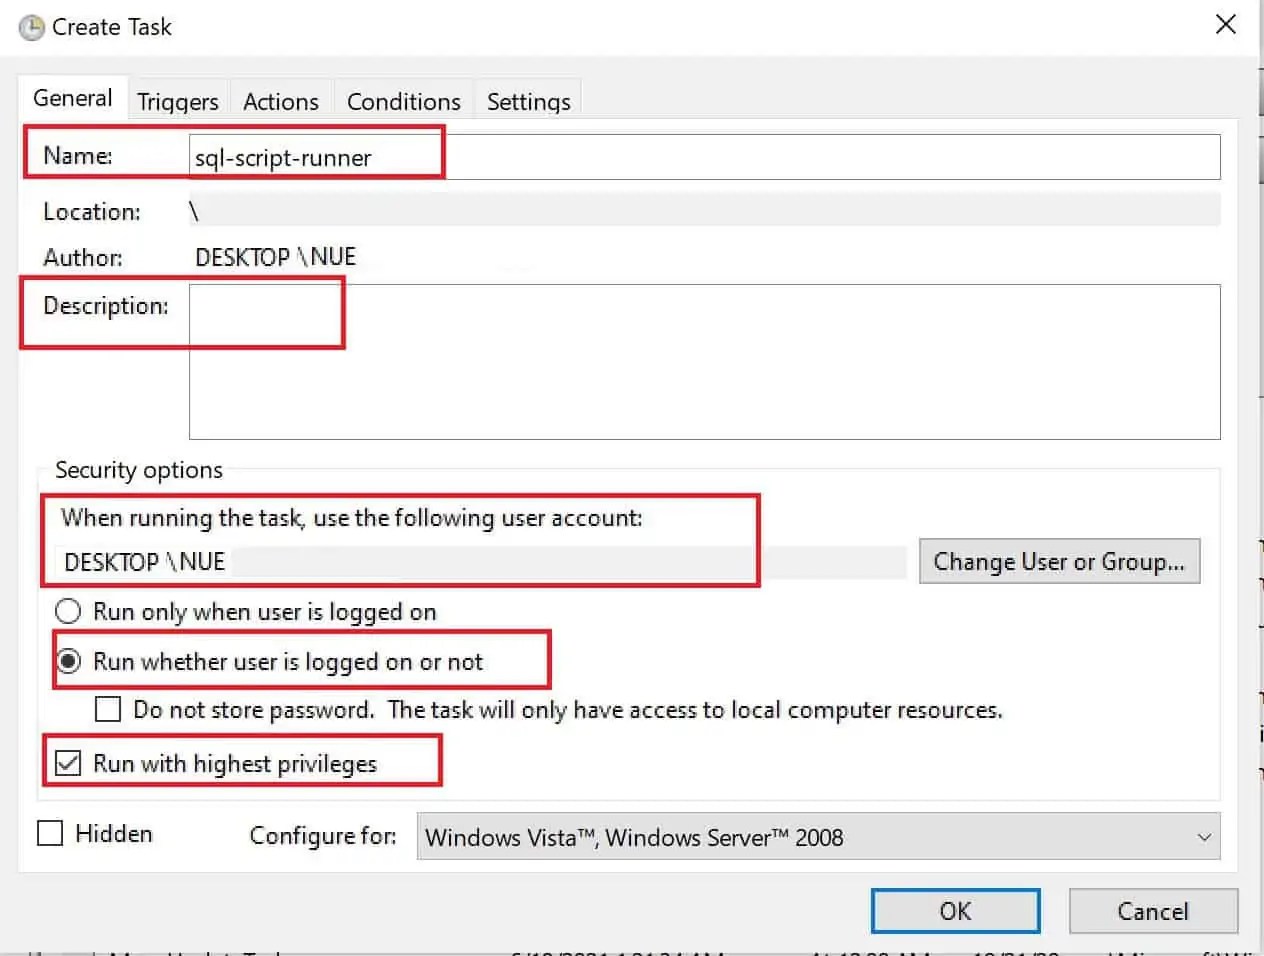Click the Create Task clock icon
The image size is (1264, 956).
pyautogui.click(x=31, y=26)
